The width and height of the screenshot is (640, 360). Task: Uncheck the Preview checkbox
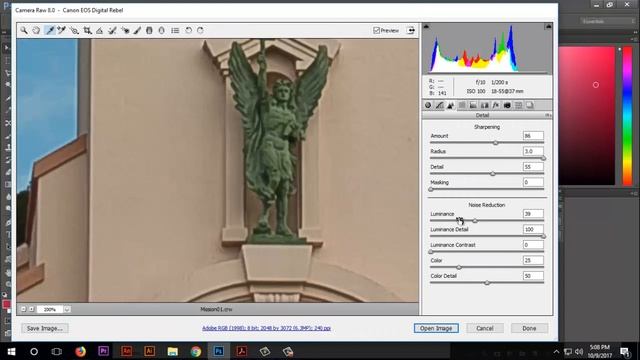[377, 30]
